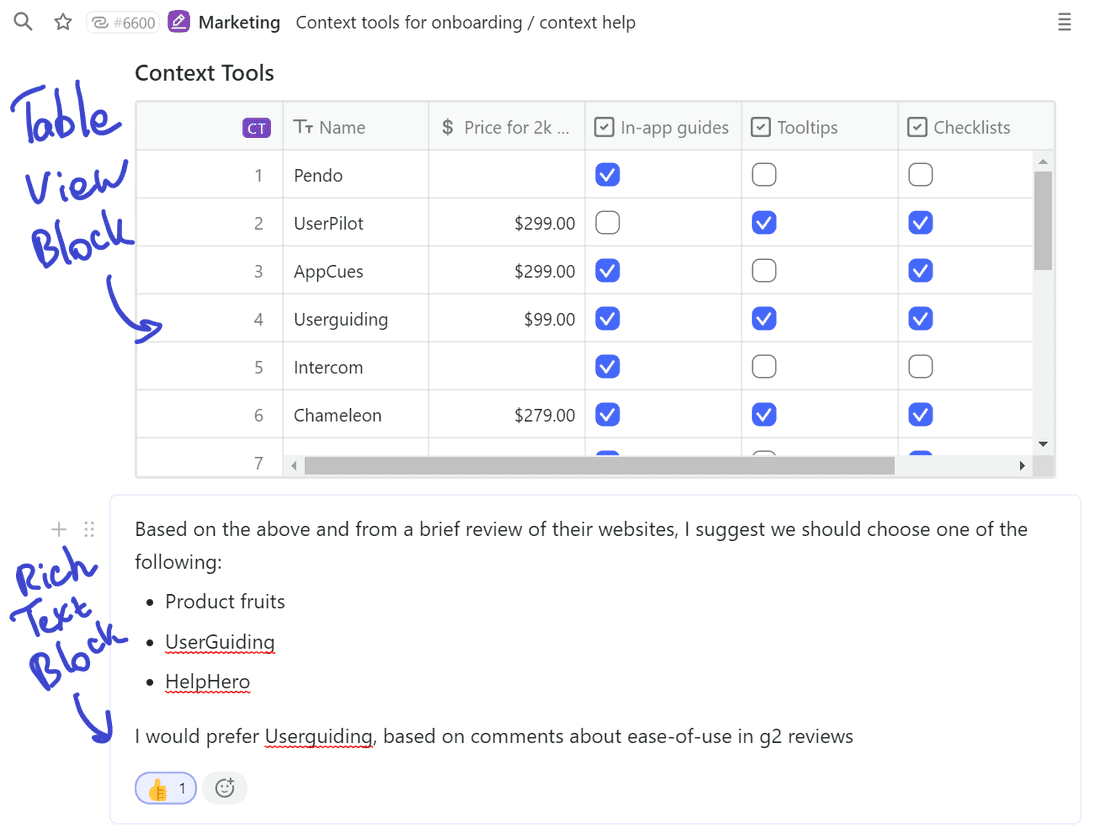1100x838 pixels.
Task: Open the search panel
Action: (22, 21)
